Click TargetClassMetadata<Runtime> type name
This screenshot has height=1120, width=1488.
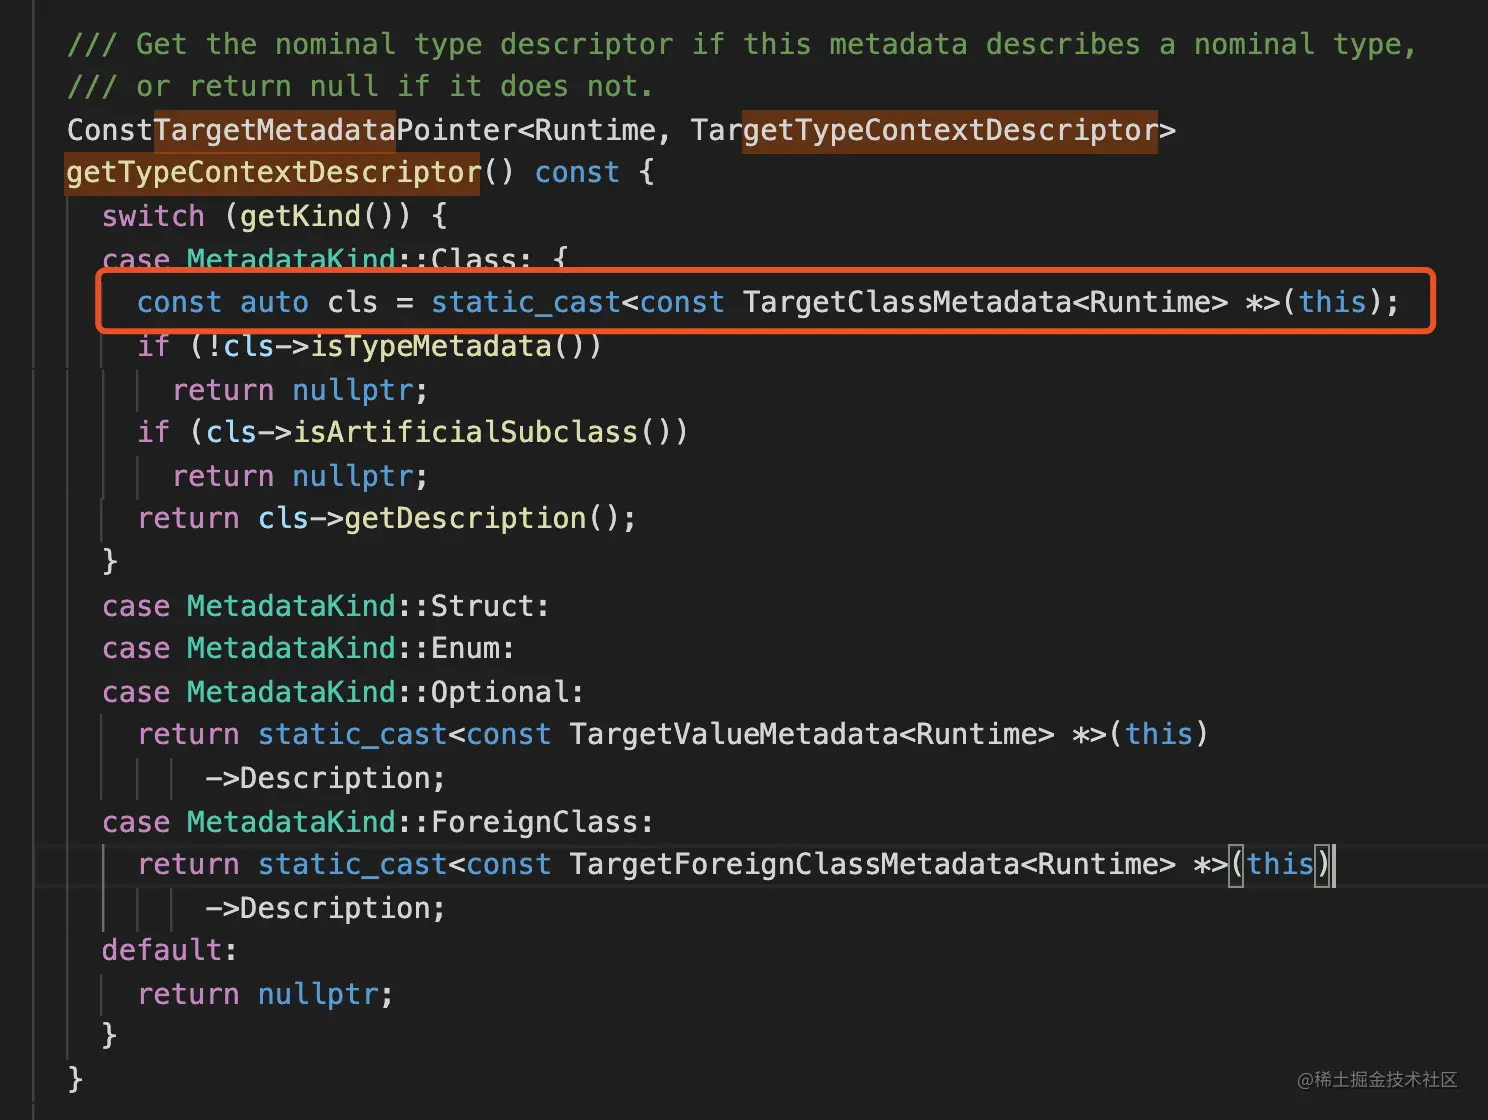pyautogui.click(x=985, y=302)
